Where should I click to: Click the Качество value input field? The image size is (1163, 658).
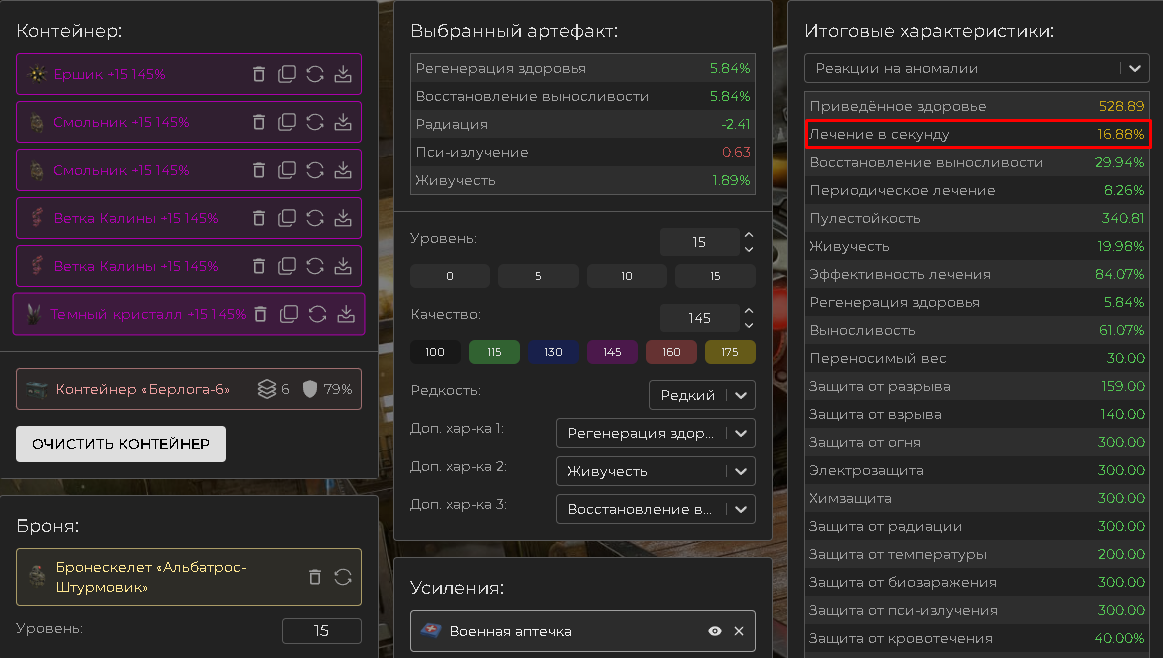pos(699,318)
